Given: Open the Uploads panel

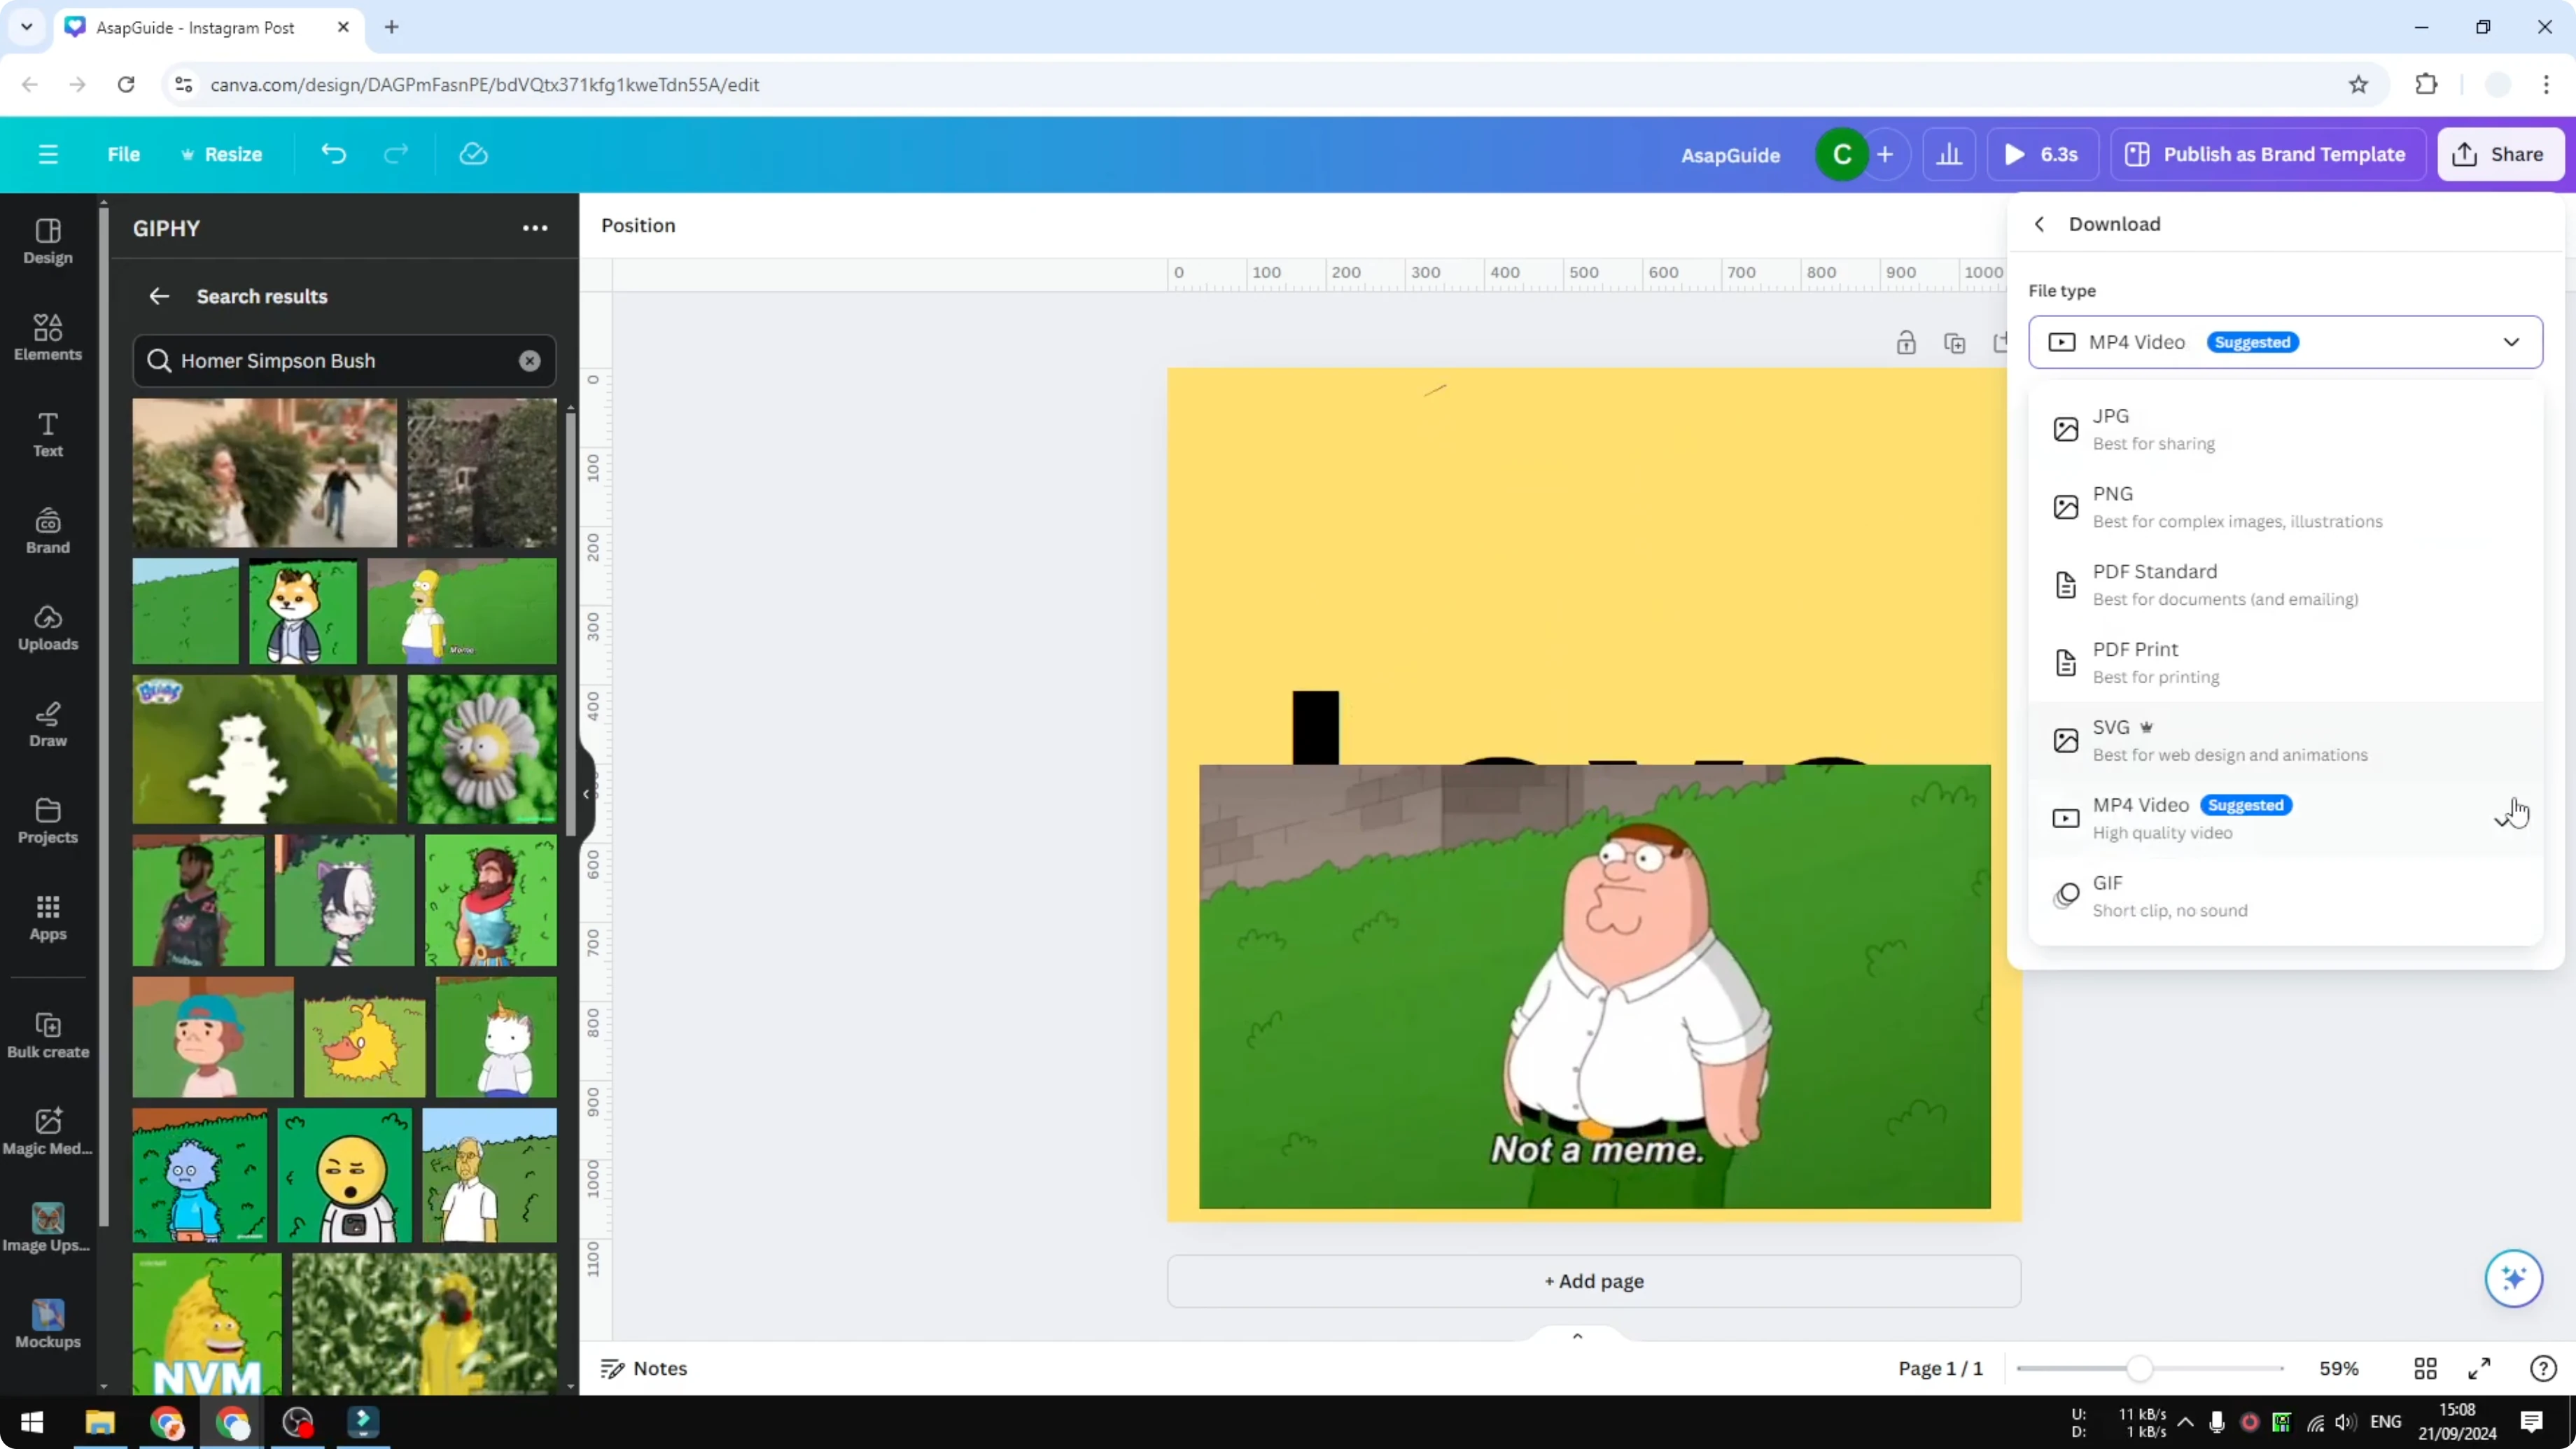Looking at the screenshot, I should tap(48, 628).
